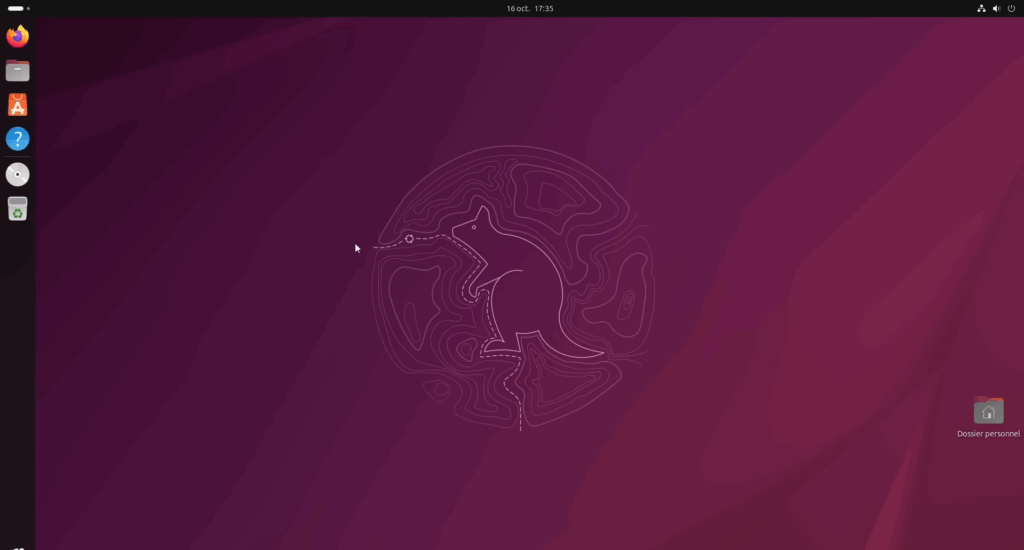Viewport: 1024px width, 550px height.
Task: Click the kangaroo's eye on the wallpaper
Action: [474, 227]
